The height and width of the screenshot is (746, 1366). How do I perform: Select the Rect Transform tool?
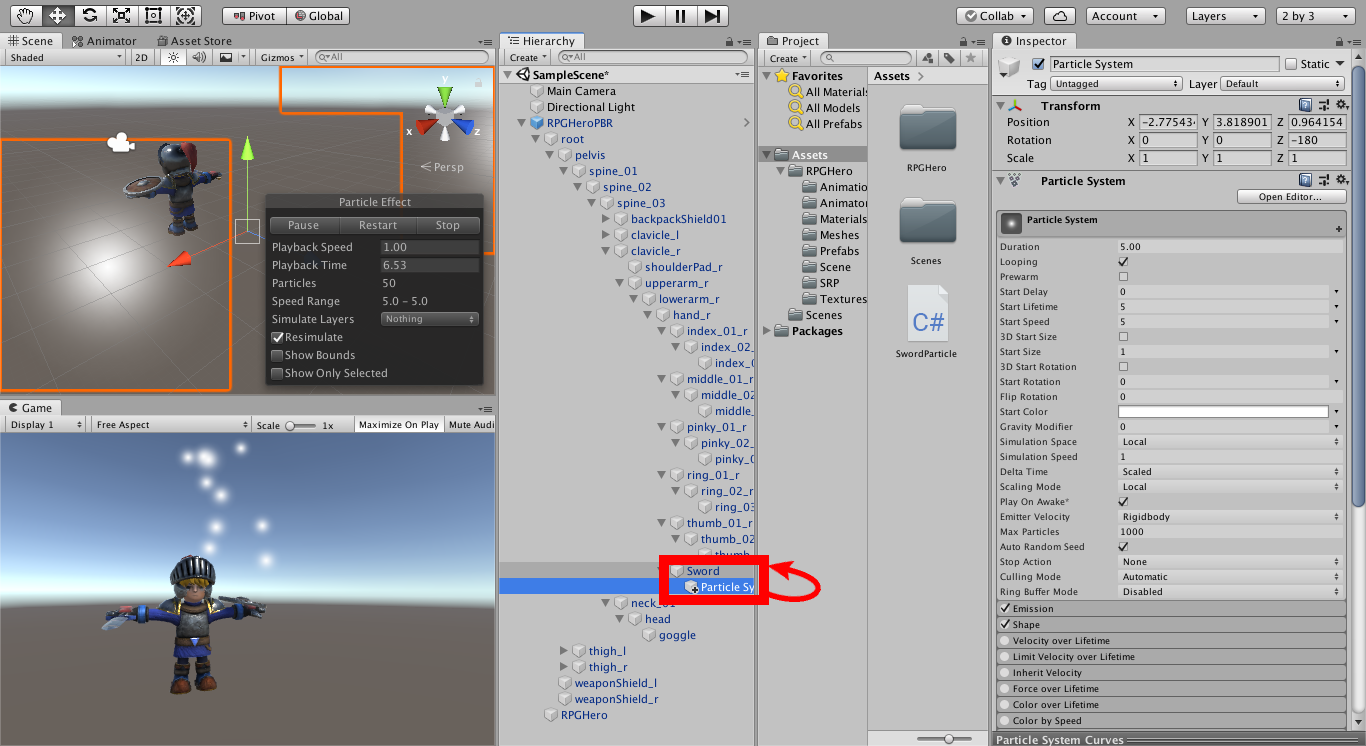coord(153,16)
